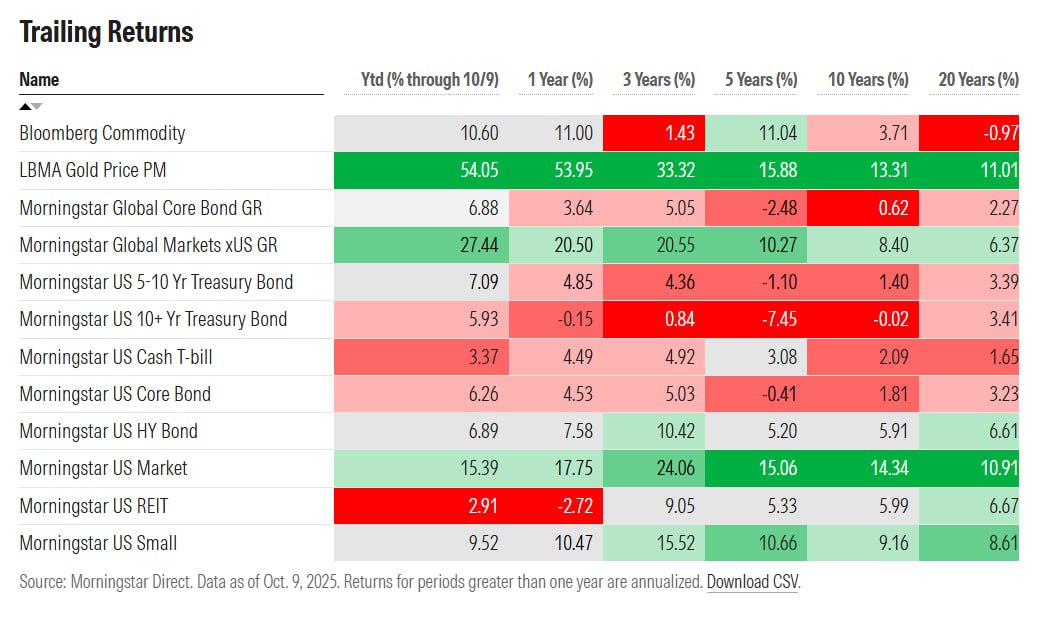Click the Bloomberg Commodity row name
Screen dimensions: 1037x620
pos(102,133)
